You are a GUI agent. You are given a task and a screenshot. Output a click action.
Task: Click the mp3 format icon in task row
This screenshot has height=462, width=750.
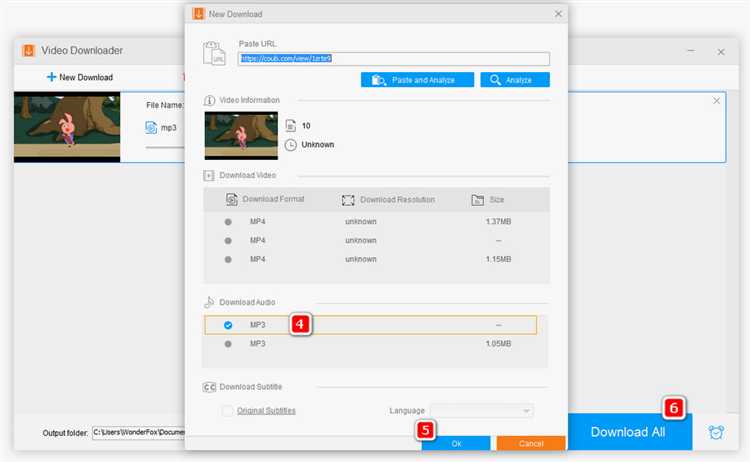pos(151,128)
